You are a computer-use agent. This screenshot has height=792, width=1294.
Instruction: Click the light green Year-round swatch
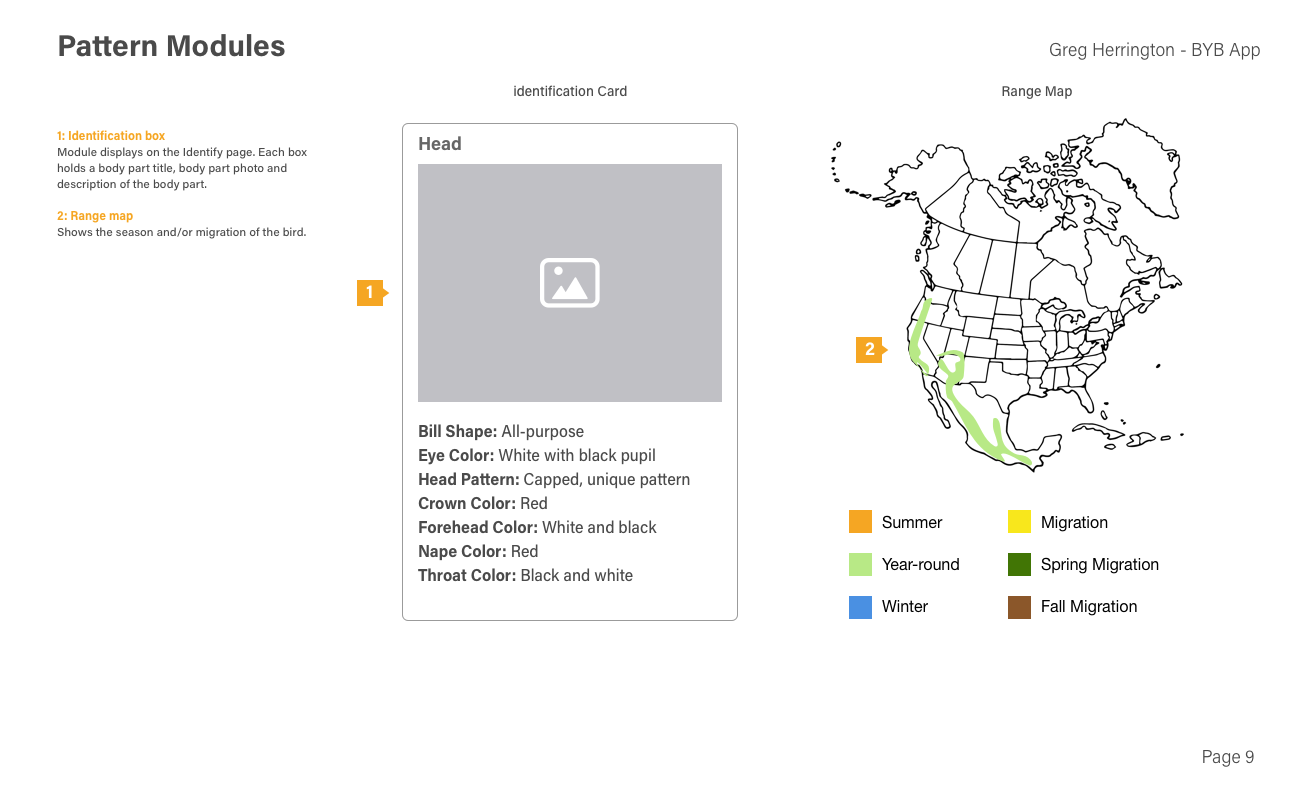click(x=860, y=564)
